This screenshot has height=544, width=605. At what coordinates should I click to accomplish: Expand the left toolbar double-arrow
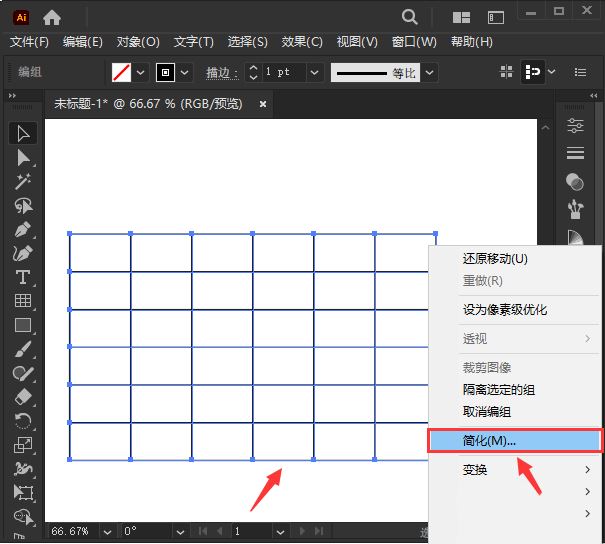[12, 95]
